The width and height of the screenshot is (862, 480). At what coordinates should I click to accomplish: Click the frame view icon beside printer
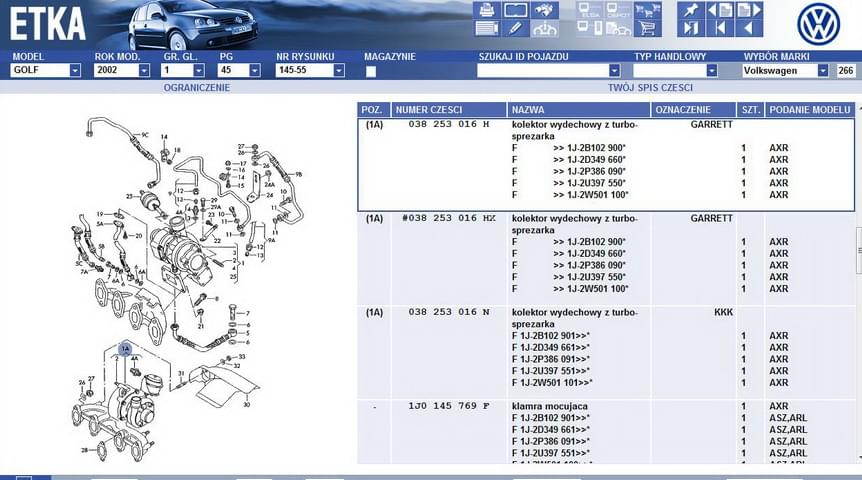516,10
